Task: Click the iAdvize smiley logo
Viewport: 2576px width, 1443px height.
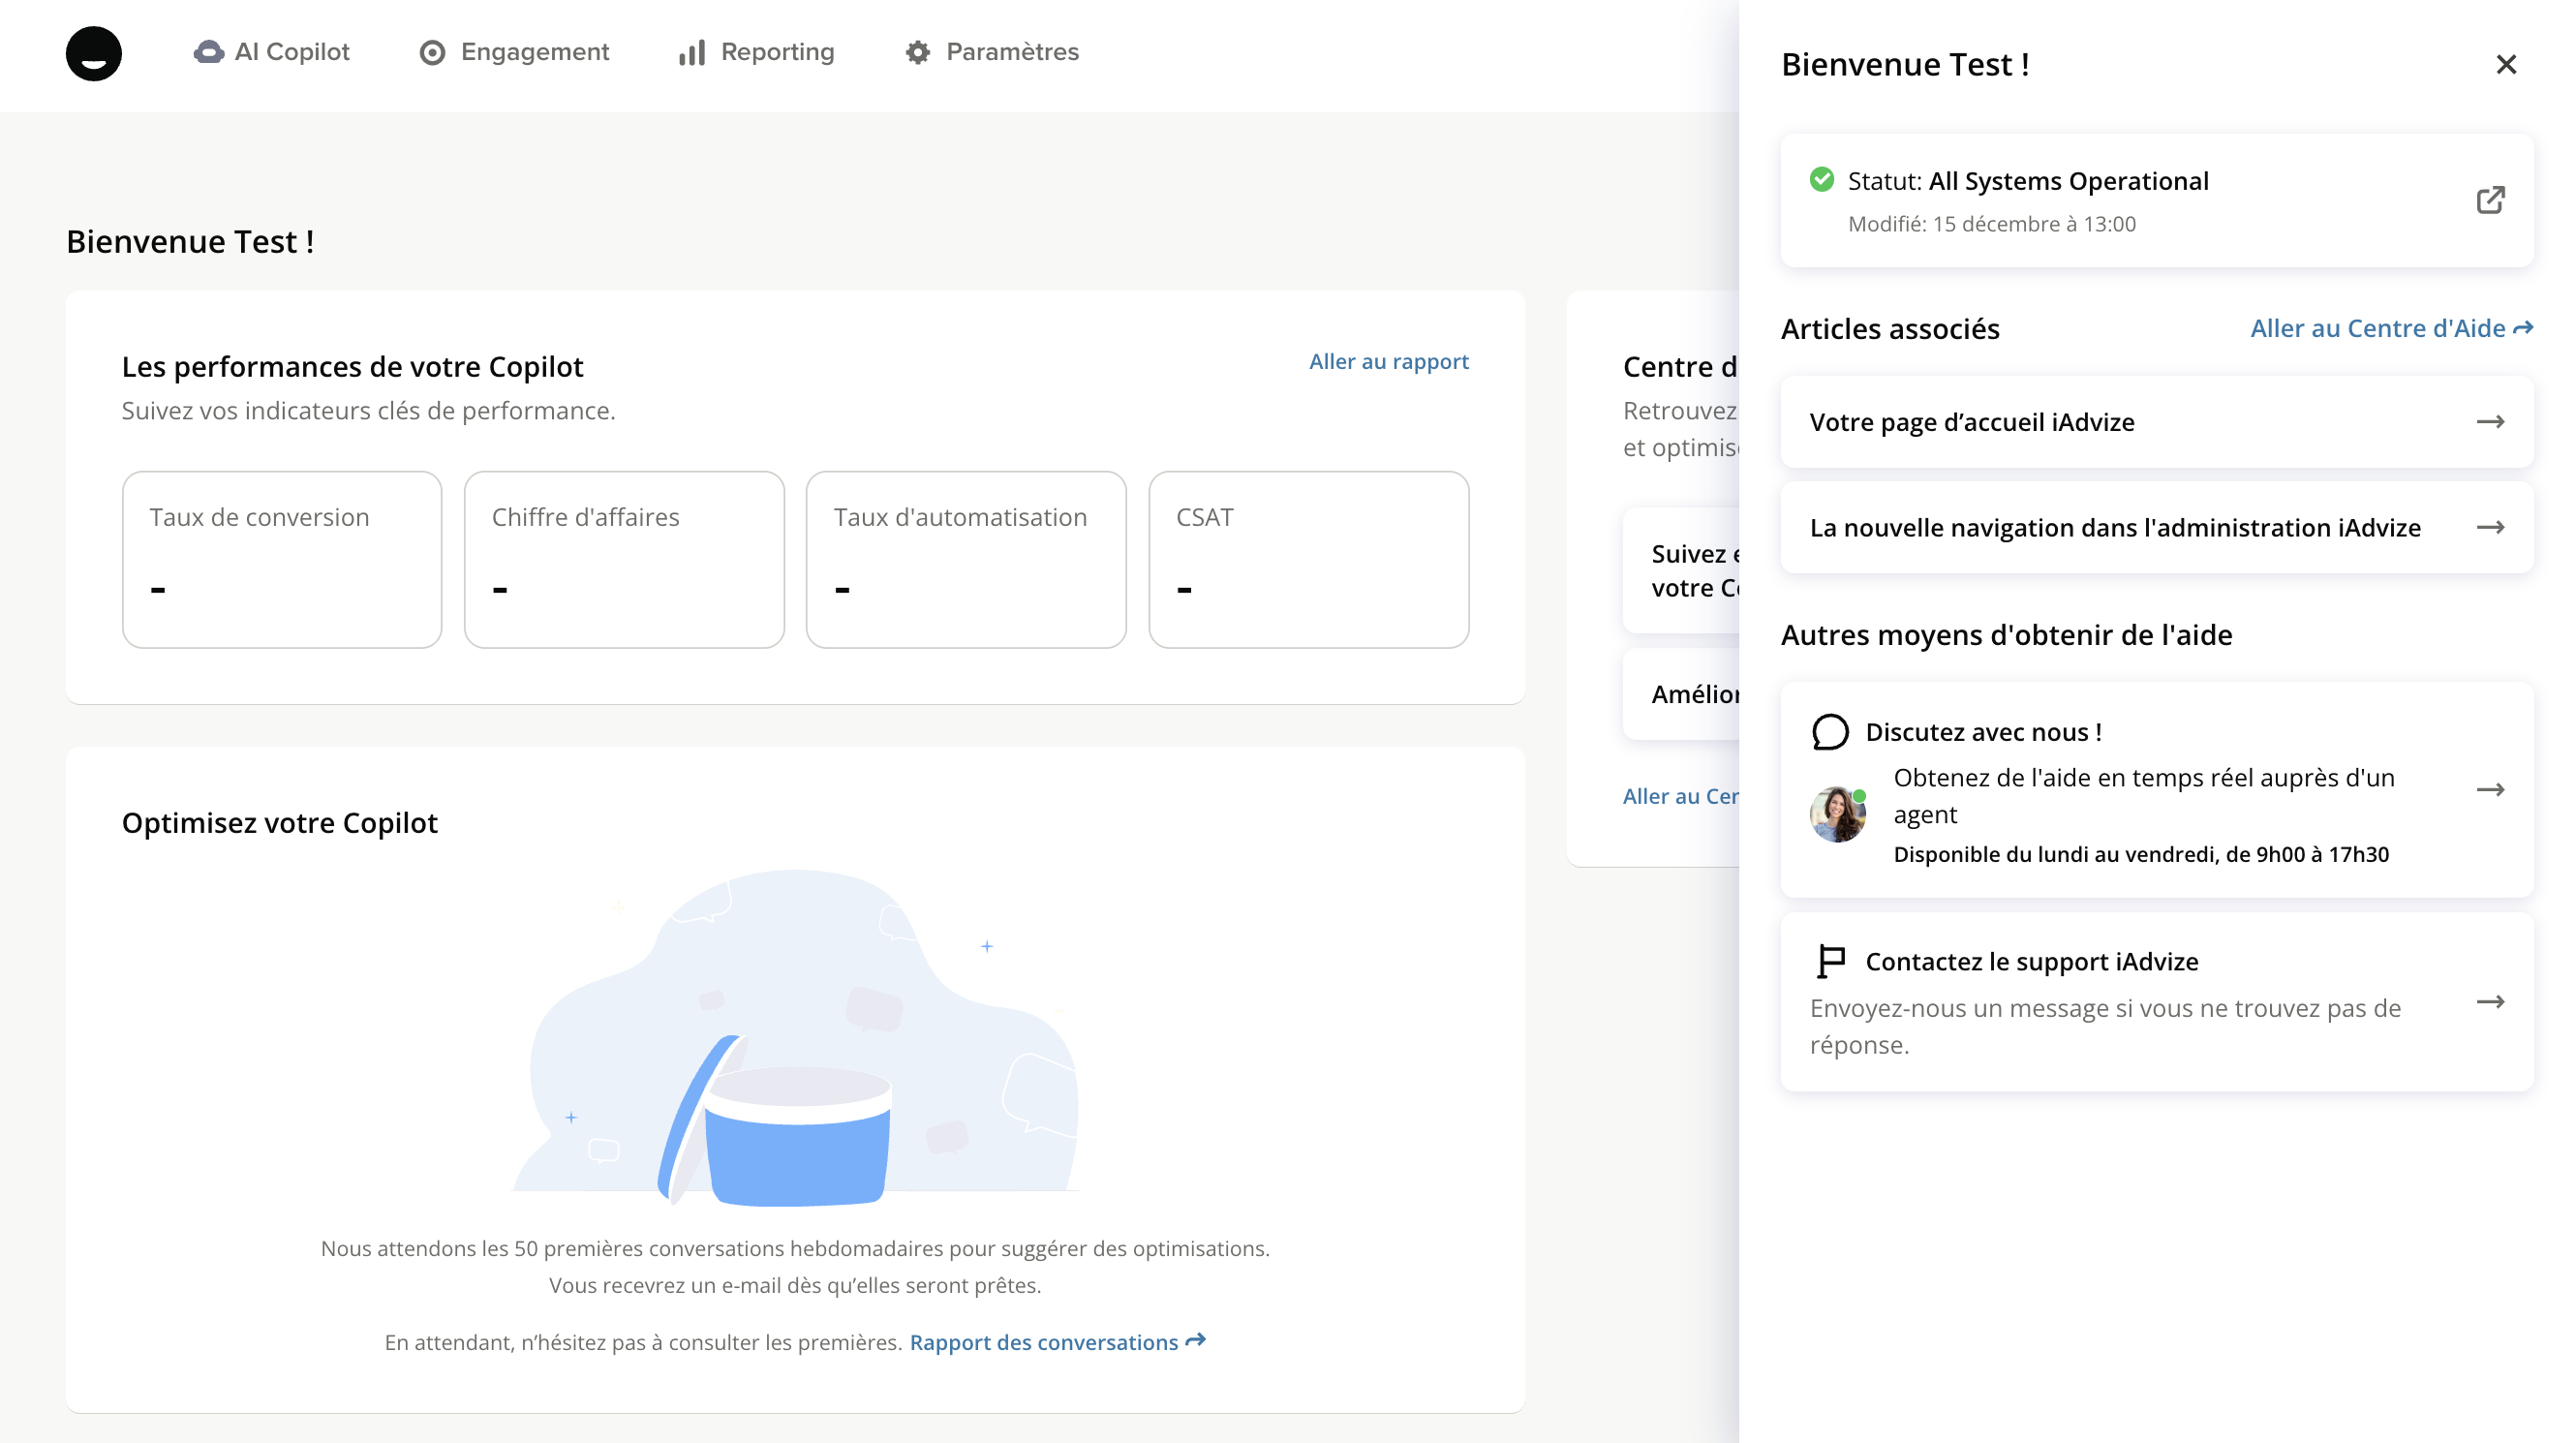Action: pyautogui.click(x=93, y=53)
